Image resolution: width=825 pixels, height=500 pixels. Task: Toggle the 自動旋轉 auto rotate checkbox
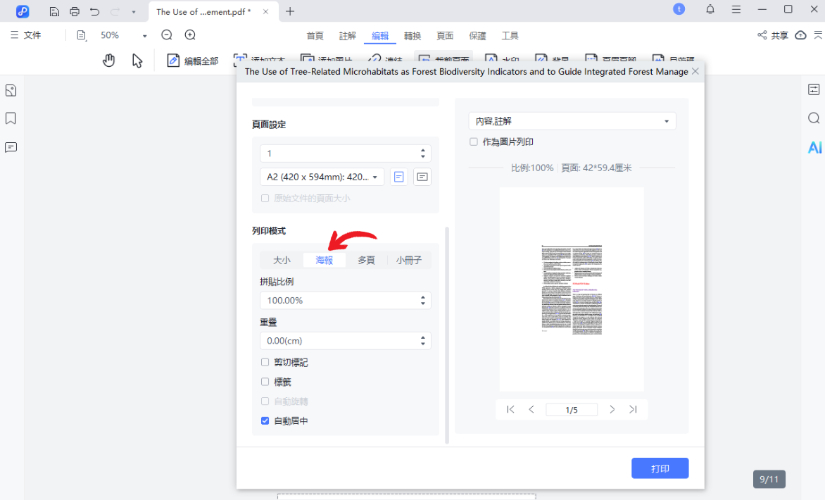point(265,401)
